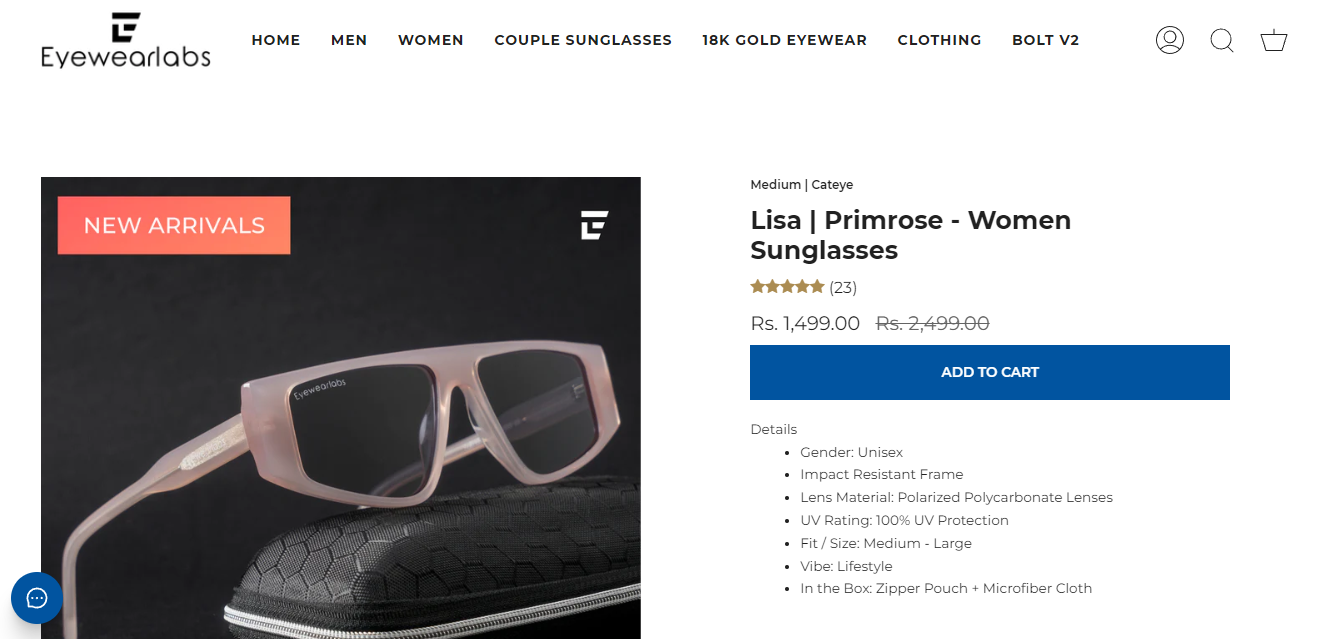Click the search magnifier icon
Image resolution: width=1327 pixels, height=639 pixels.
click(x=1221, y=40)
